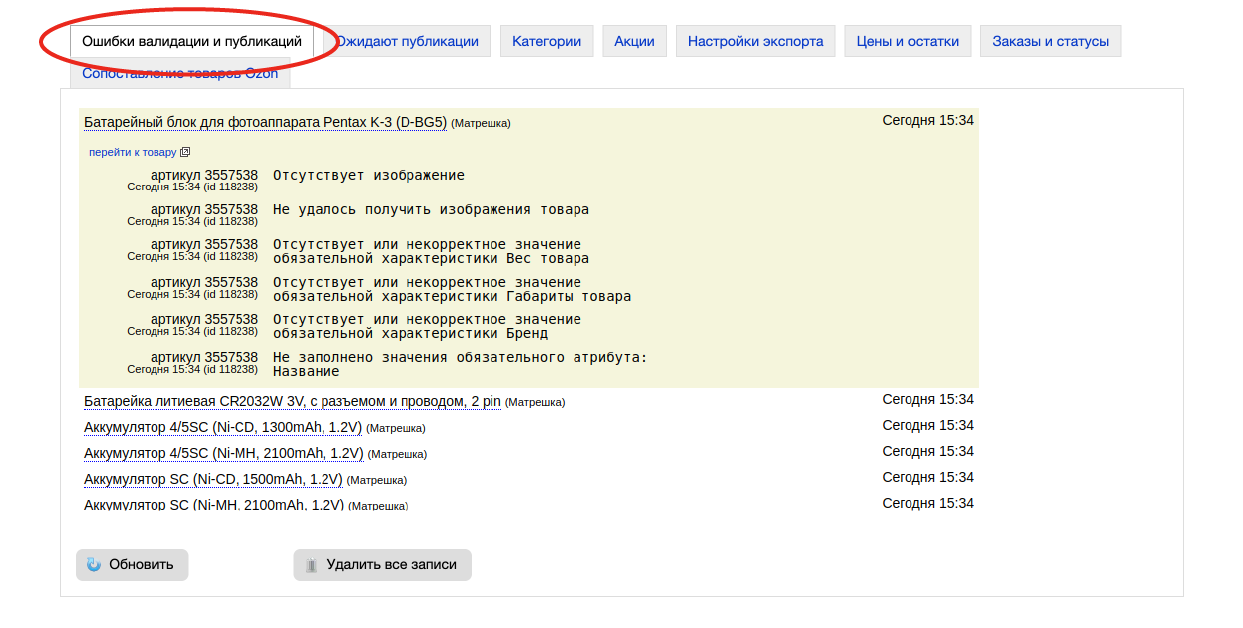Open the Категории tab

tap(546, 41)
